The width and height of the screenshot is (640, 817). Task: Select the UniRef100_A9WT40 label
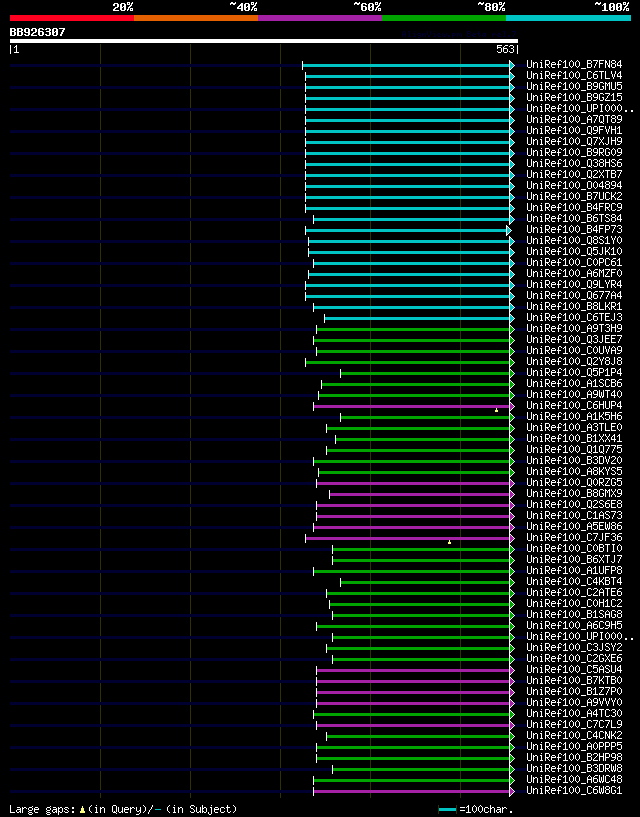pos(574,394)
